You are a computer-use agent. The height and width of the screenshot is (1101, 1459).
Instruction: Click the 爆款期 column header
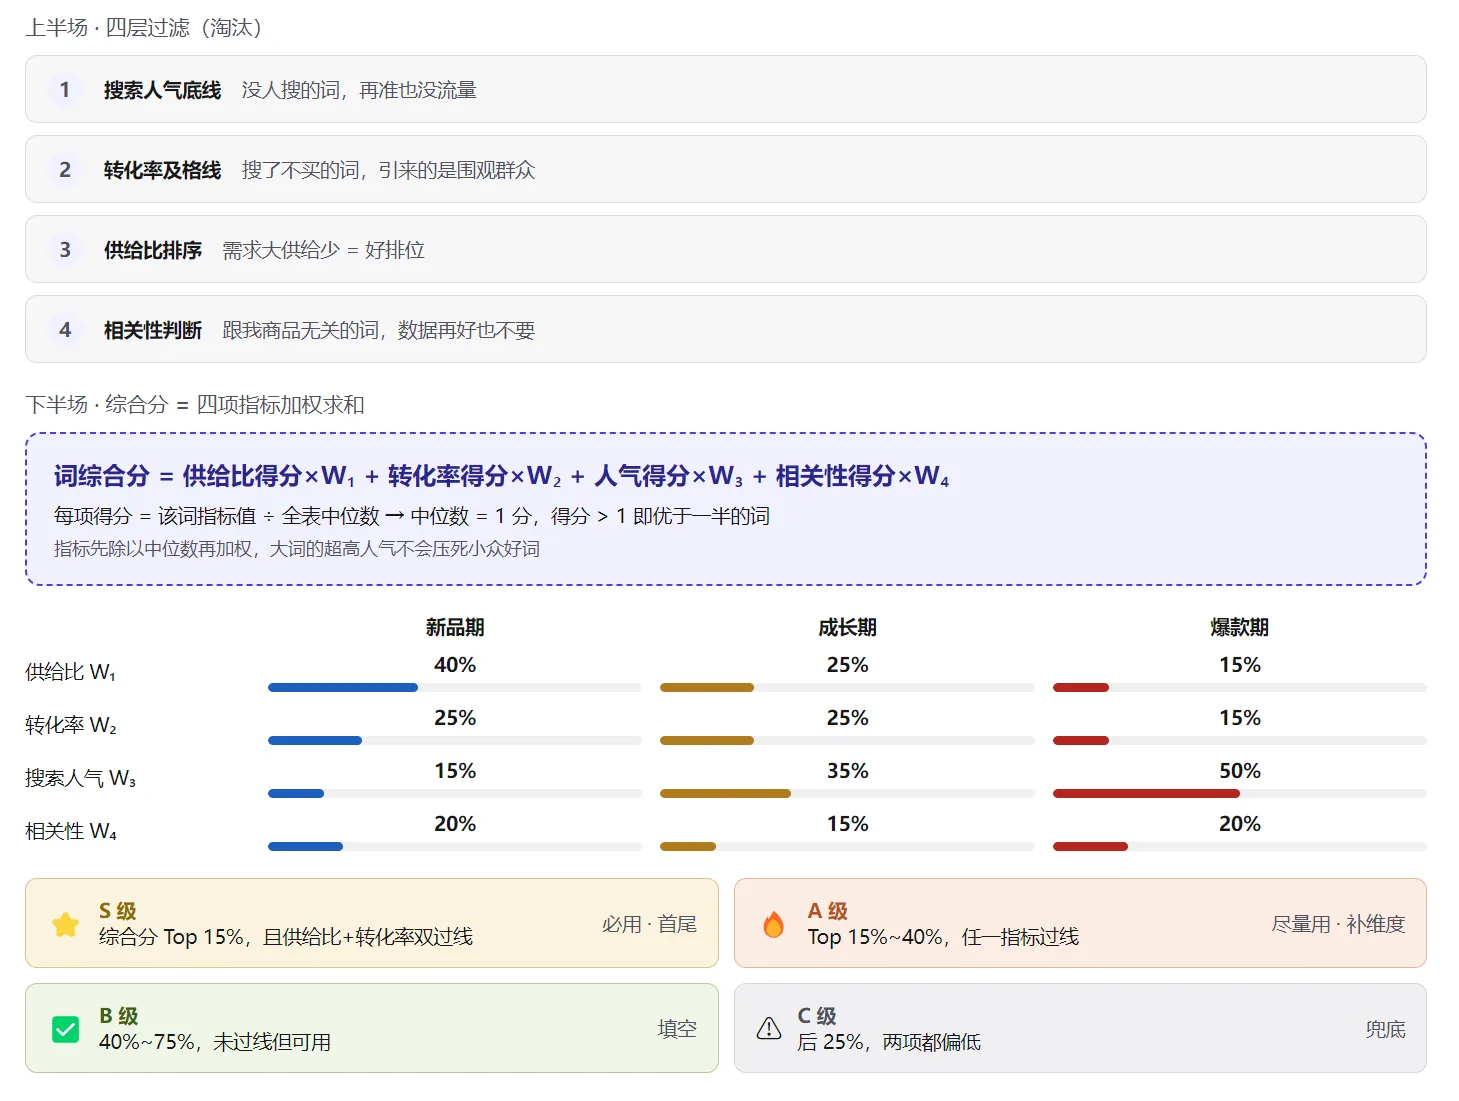(1240, 627)
